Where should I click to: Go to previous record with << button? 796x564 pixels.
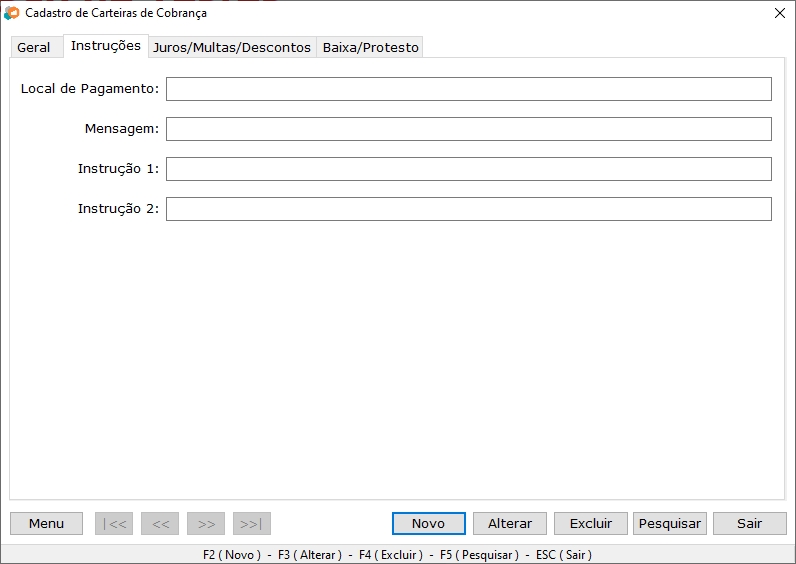(x=160, y=523)
